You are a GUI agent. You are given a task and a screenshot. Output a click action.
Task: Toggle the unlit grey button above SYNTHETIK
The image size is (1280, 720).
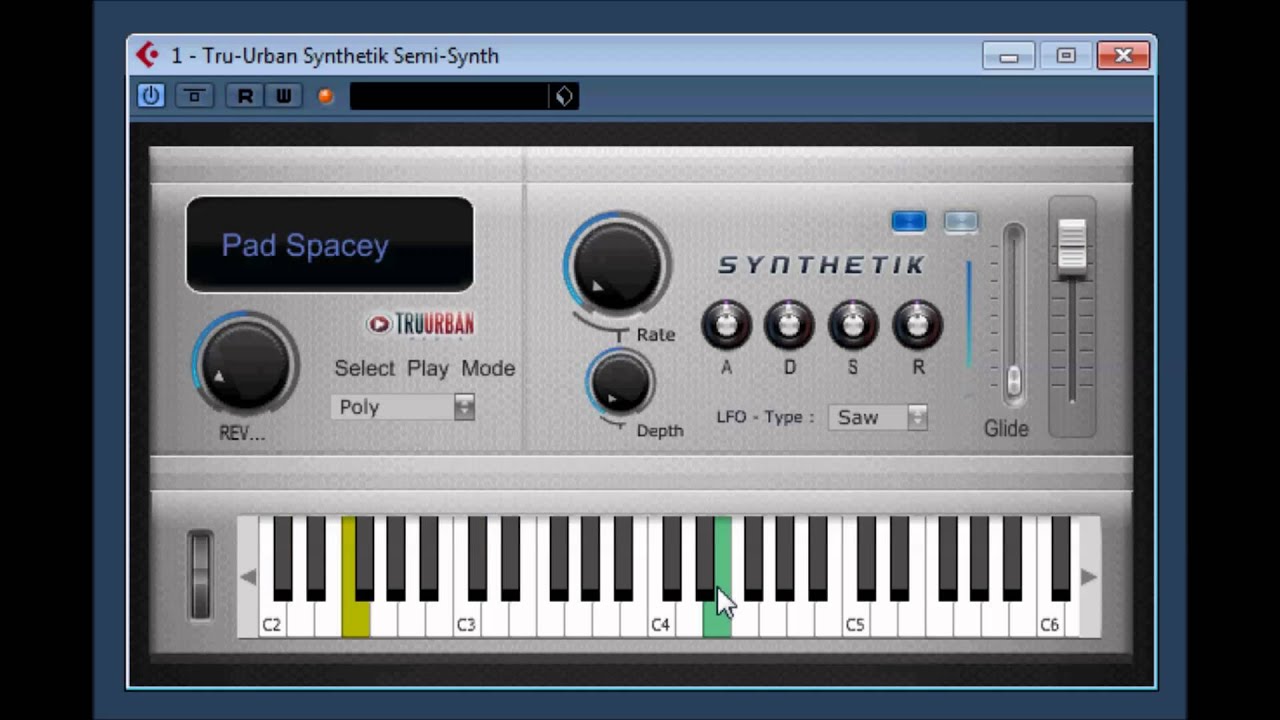click(x=961, y=221)
